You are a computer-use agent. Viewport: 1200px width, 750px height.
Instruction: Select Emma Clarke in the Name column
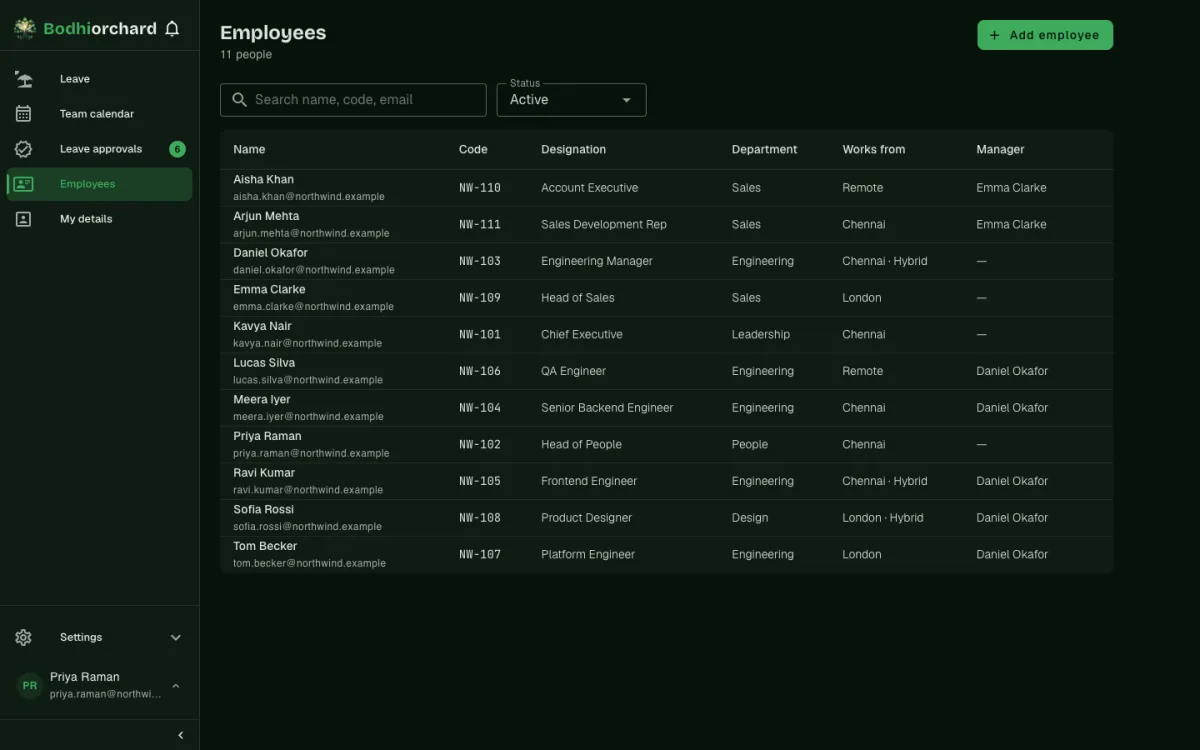[x=269, y=290]
